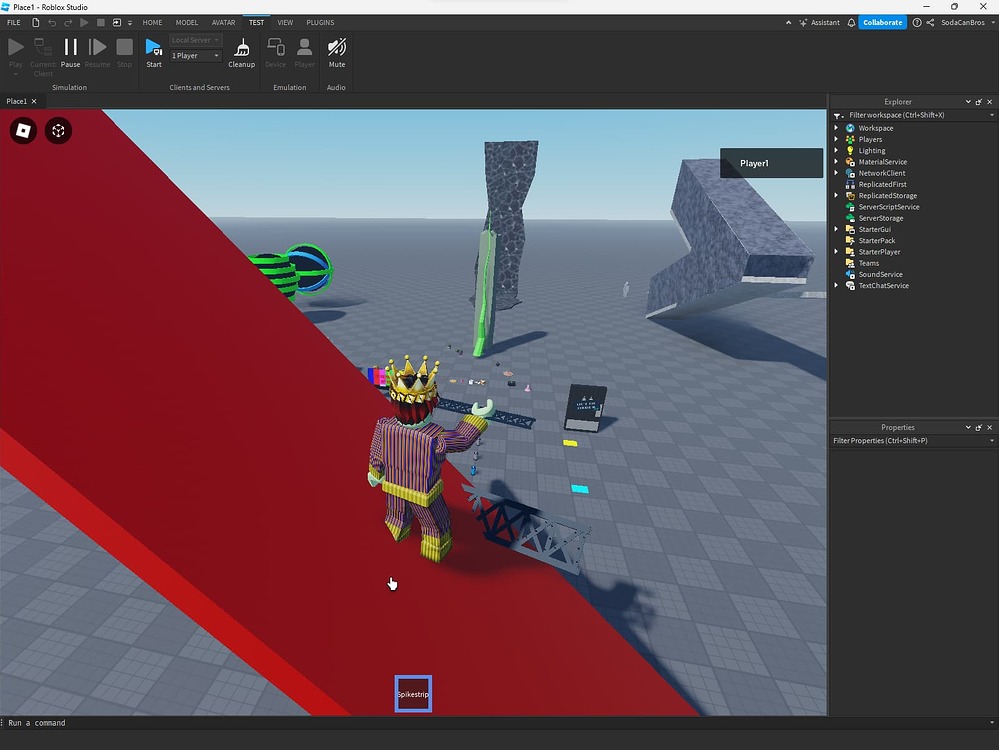
Task: Select the SoundService speaker icon in Explorer
Action: [852, 274]
